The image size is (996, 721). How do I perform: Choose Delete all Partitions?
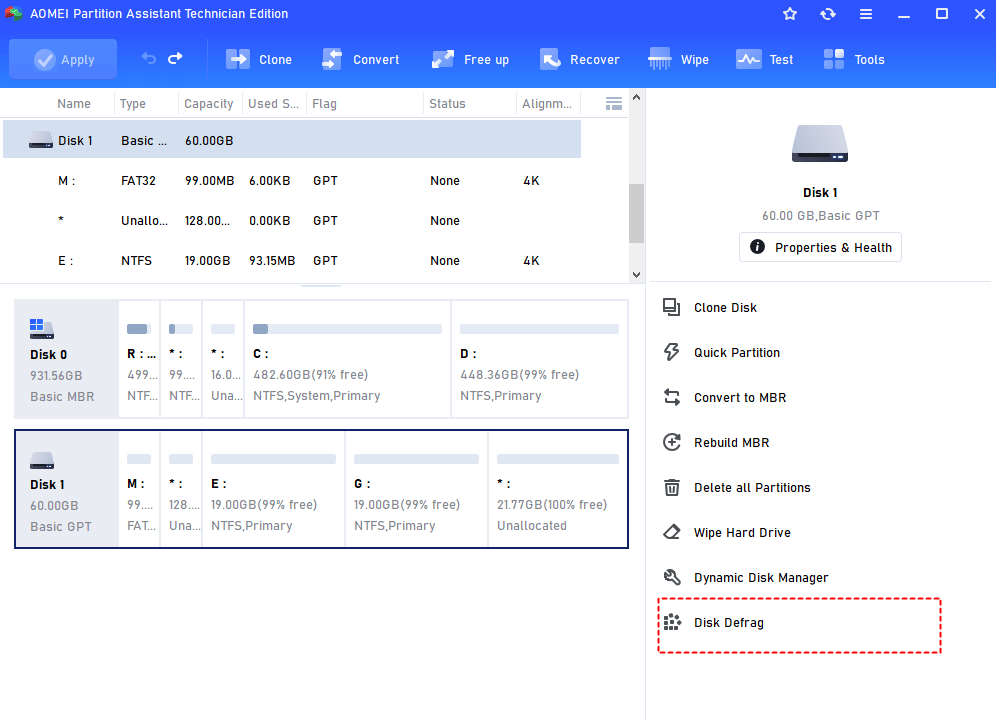(752, 487)
